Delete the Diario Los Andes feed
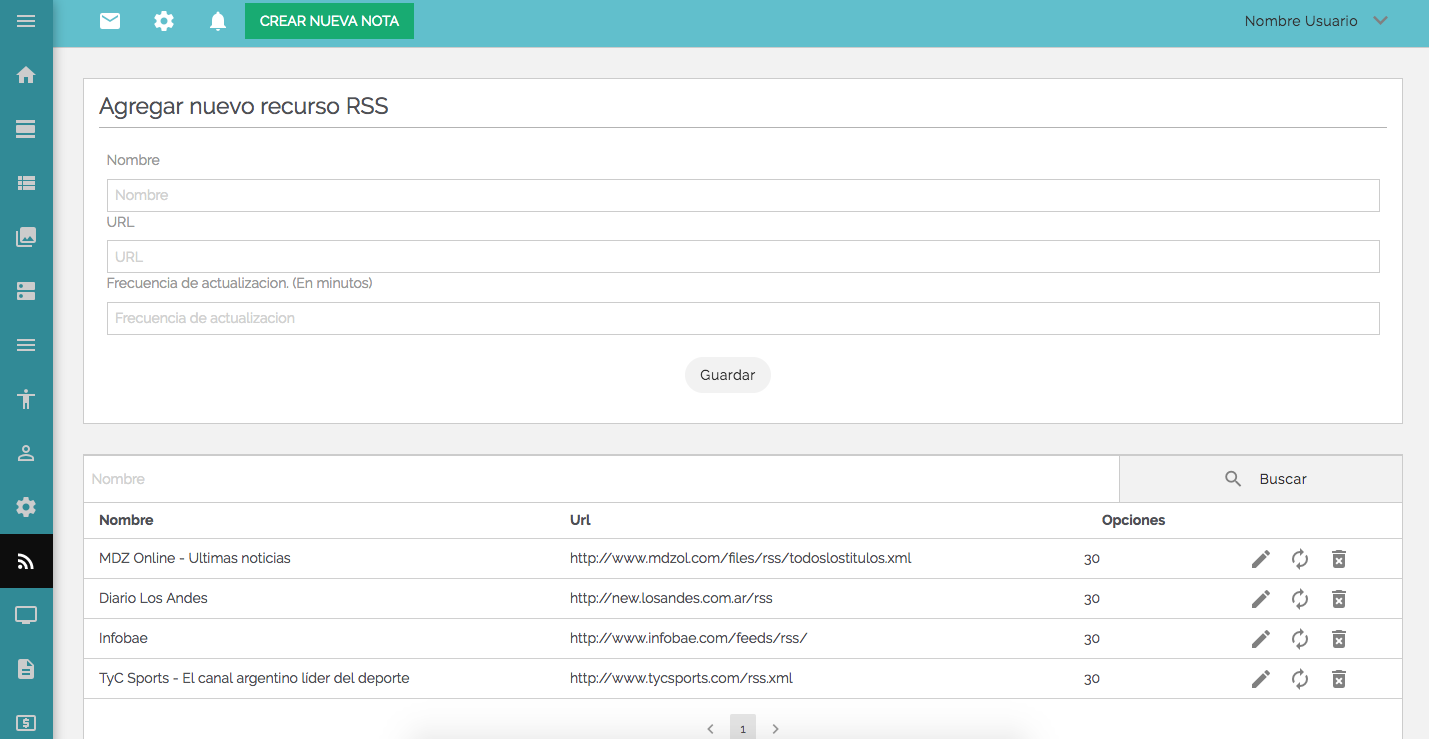The height and width of the screenshot is (739, 1429). click(1339, 599)
